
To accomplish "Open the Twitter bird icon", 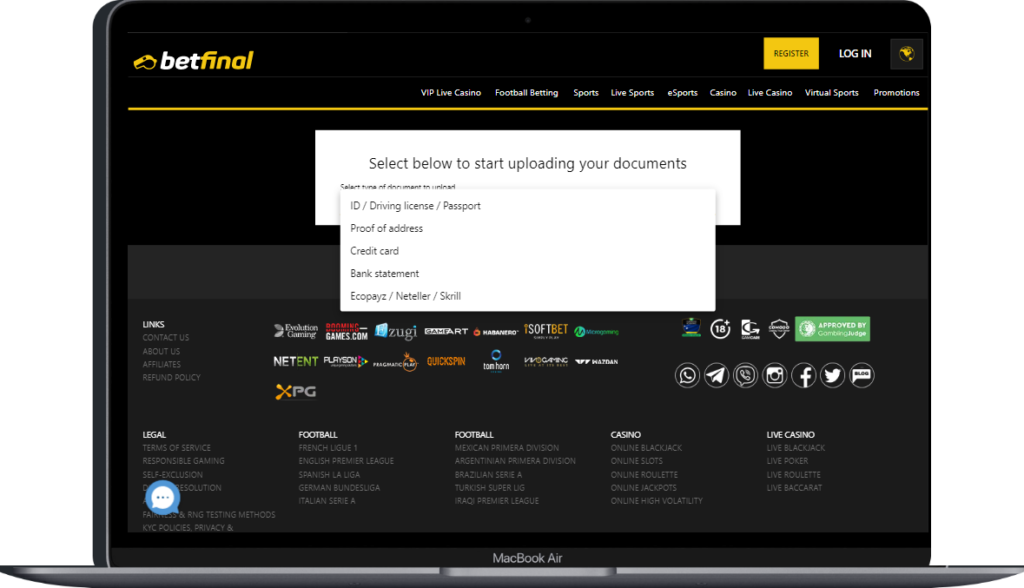I will pyautogui.click(x=832, y=375).
